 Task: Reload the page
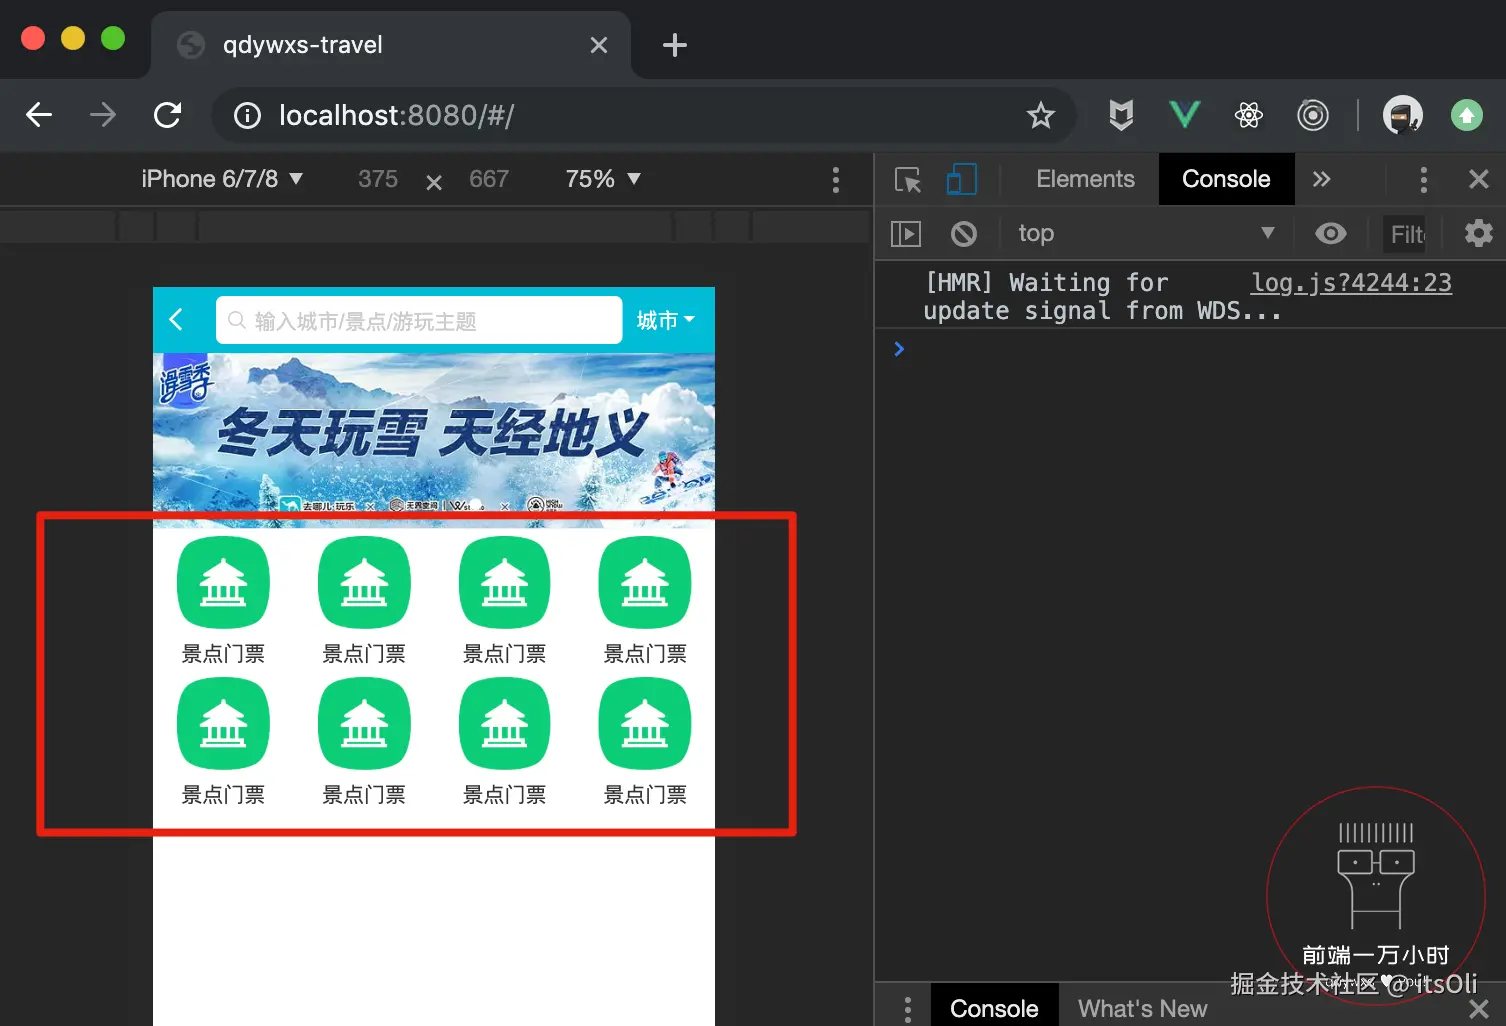pos(167,115)
